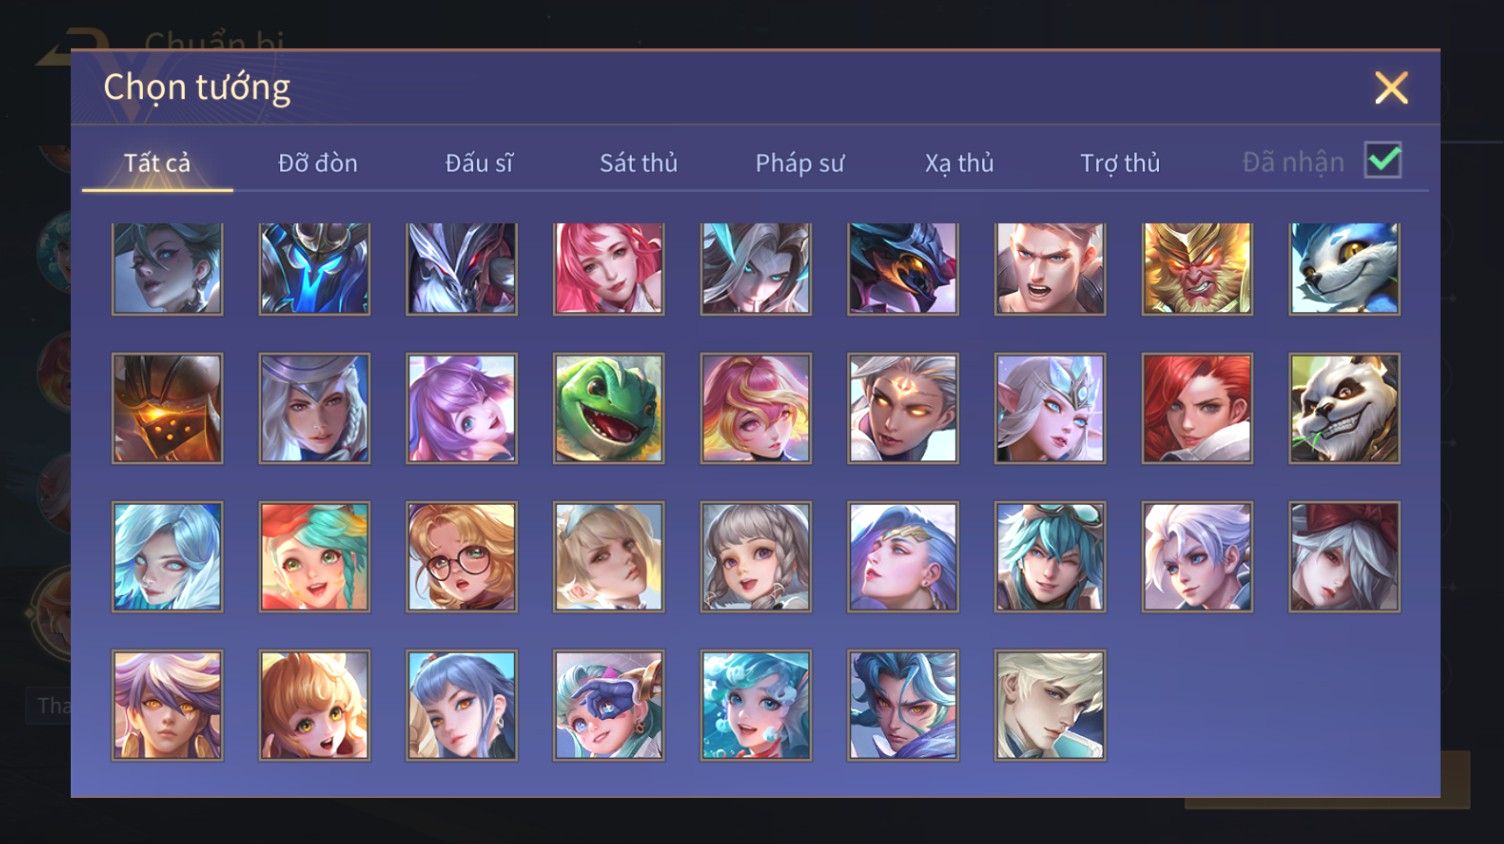Viewport: 1504px width, 844px height.
Task: Select the girl with bubbles and teal hair
Action: 756,705
